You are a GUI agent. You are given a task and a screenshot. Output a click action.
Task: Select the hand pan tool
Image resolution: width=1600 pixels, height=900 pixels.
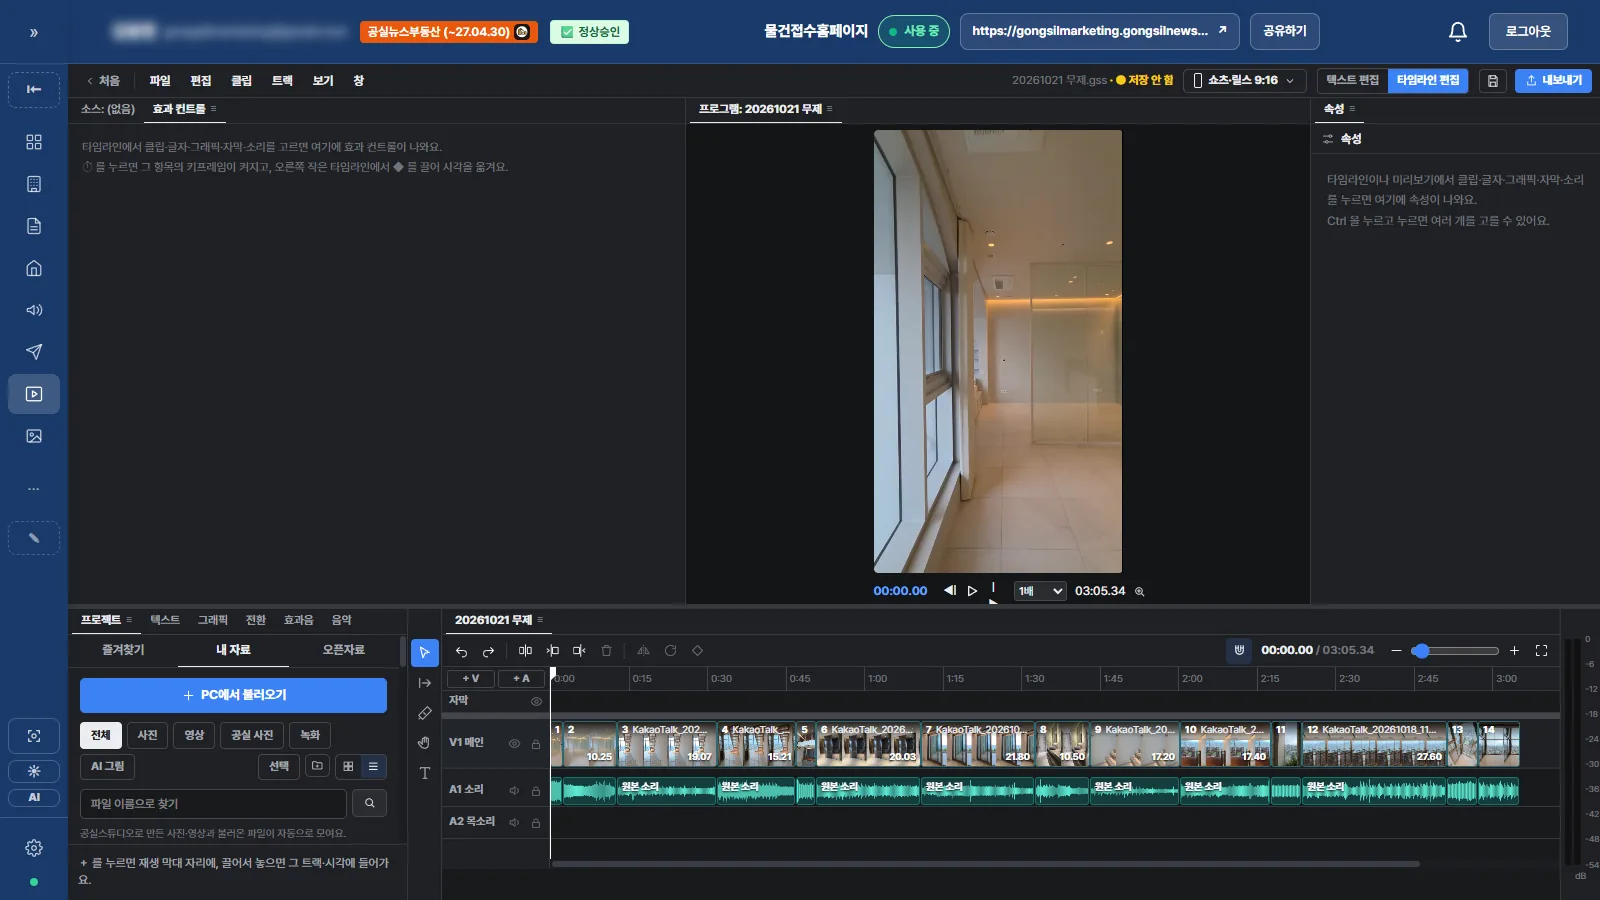click(x=424, y=743)
